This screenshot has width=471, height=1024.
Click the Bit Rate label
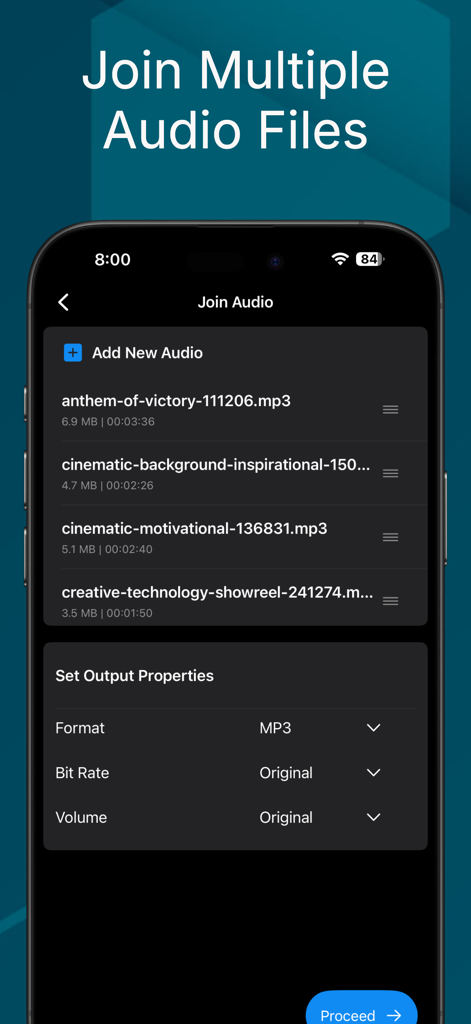pos(82,773)
